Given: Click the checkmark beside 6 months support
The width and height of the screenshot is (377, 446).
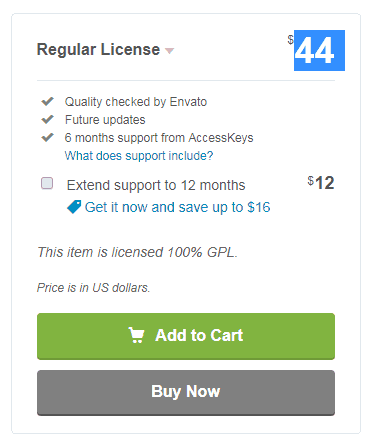Looking at the screenshot, I should (x=47, y=137).
